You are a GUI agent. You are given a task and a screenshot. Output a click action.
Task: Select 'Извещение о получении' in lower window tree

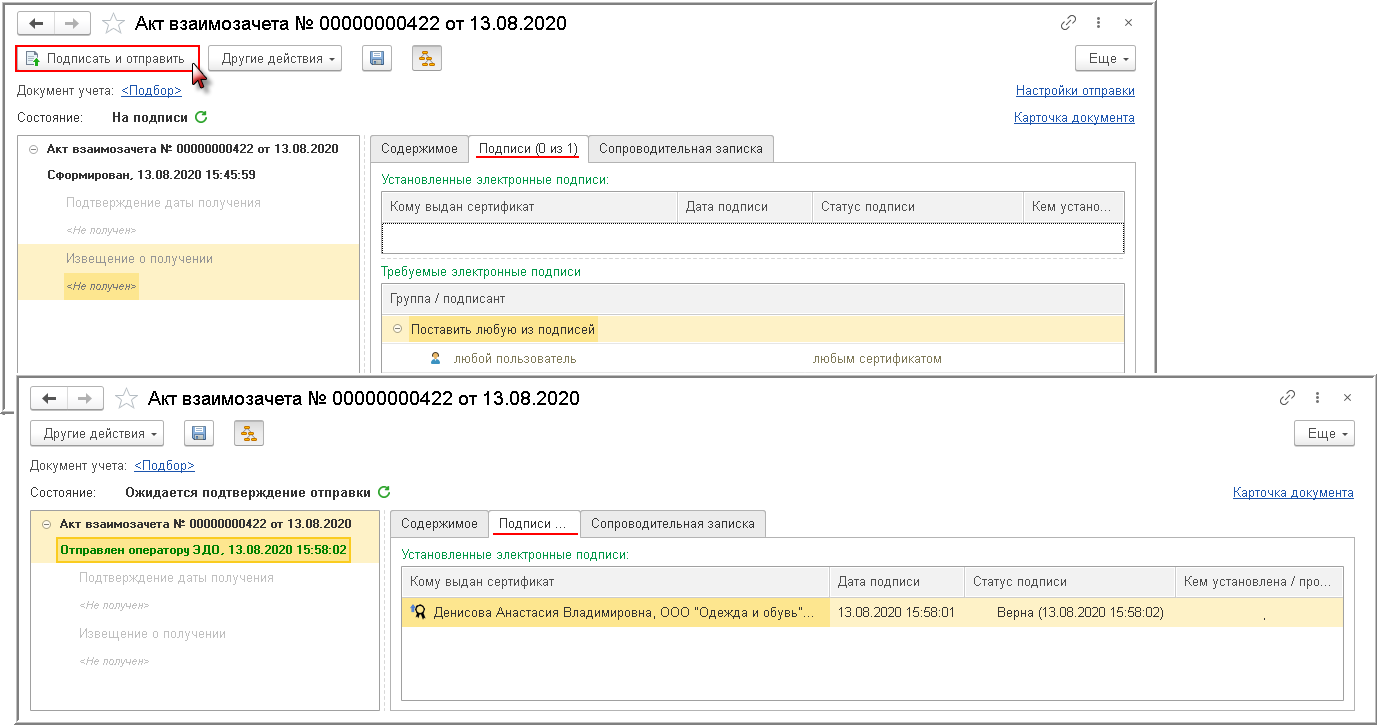tap(152, 634)
